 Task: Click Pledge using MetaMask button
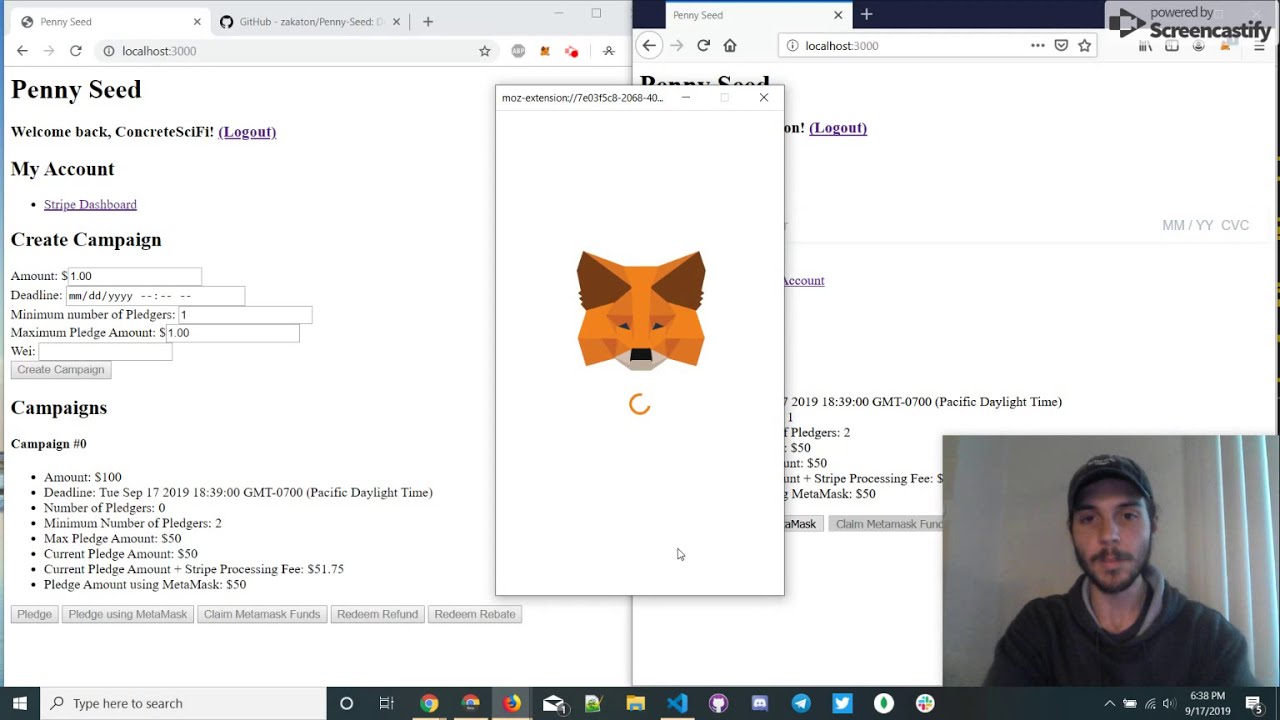(x=128, y=614)
